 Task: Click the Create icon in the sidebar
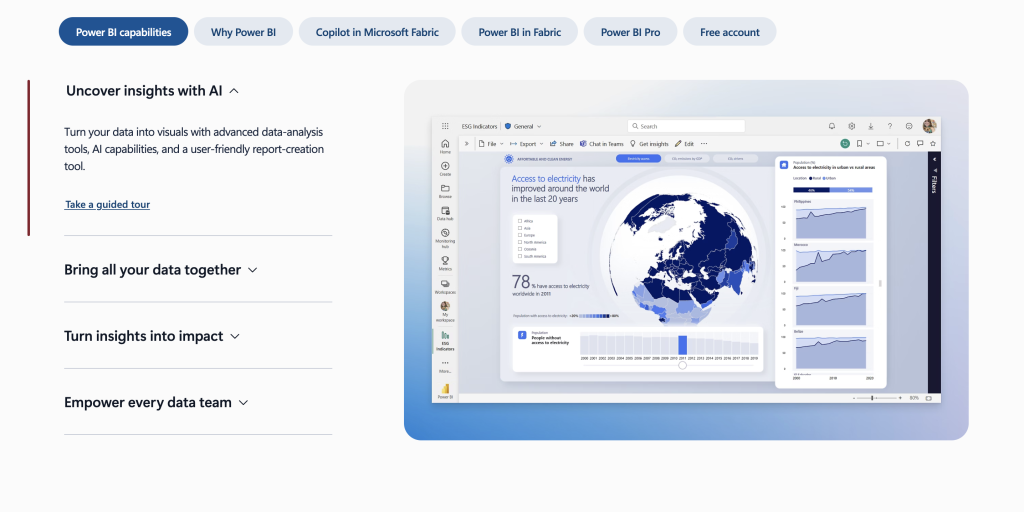click(x=445, y=167)
